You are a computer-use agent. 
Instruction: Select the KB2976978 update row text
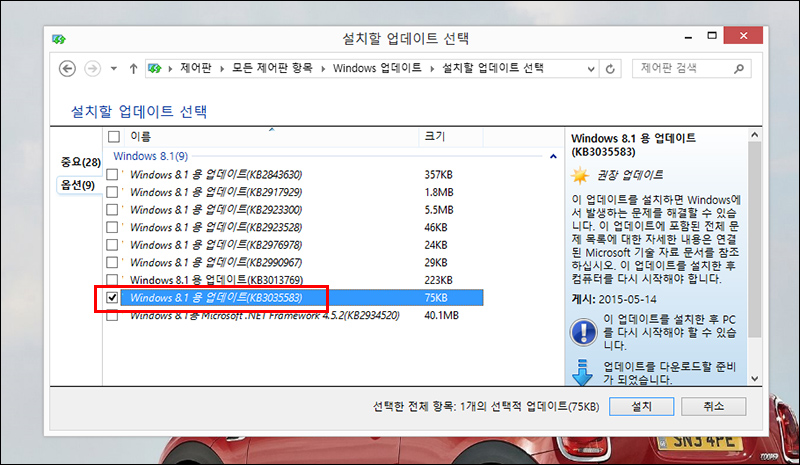point(216,245)
